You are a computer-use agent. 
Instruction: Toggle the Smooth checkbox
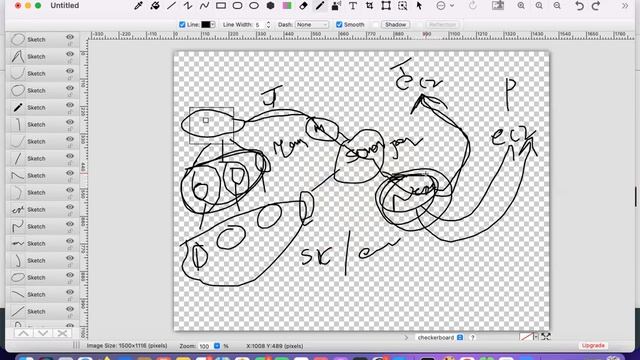[339, 25]
